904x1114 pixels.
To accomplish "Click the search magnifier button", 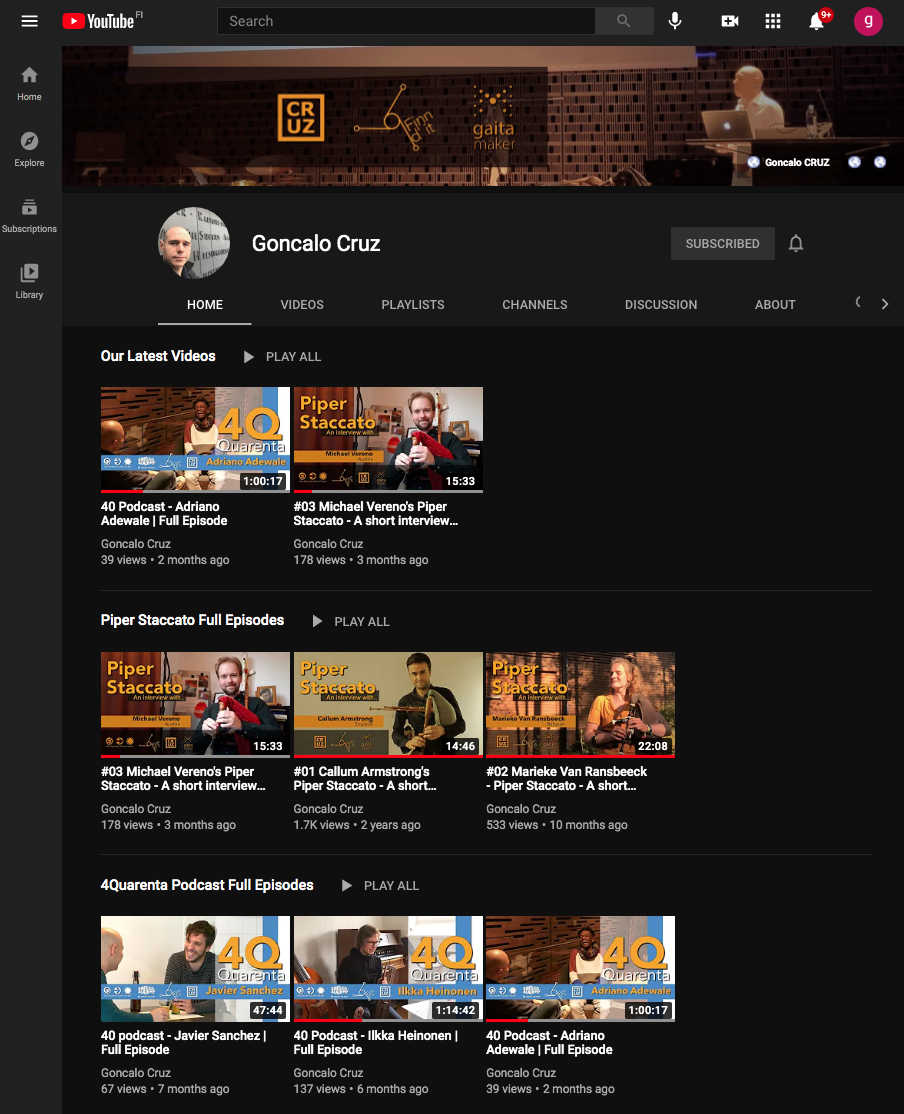I will (624, 20).
